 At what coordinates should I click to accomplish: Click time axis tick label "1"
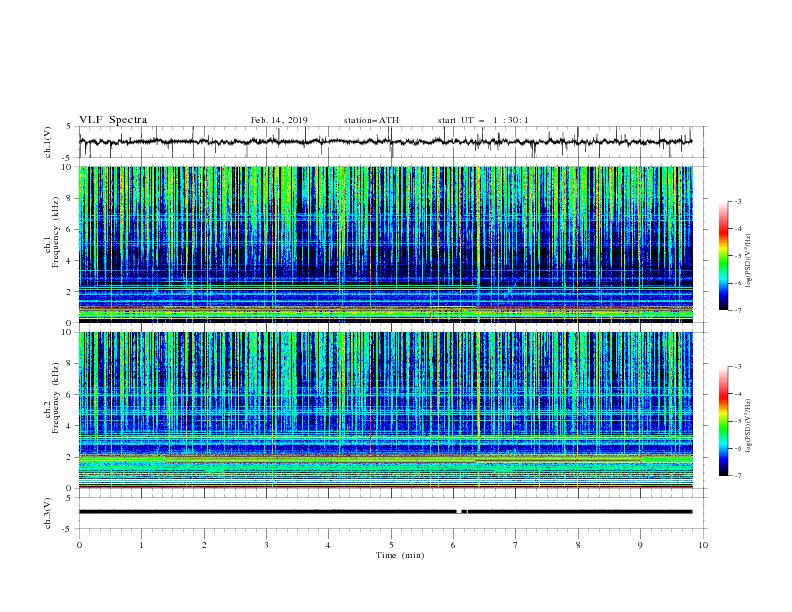click(x=141, y=545)
